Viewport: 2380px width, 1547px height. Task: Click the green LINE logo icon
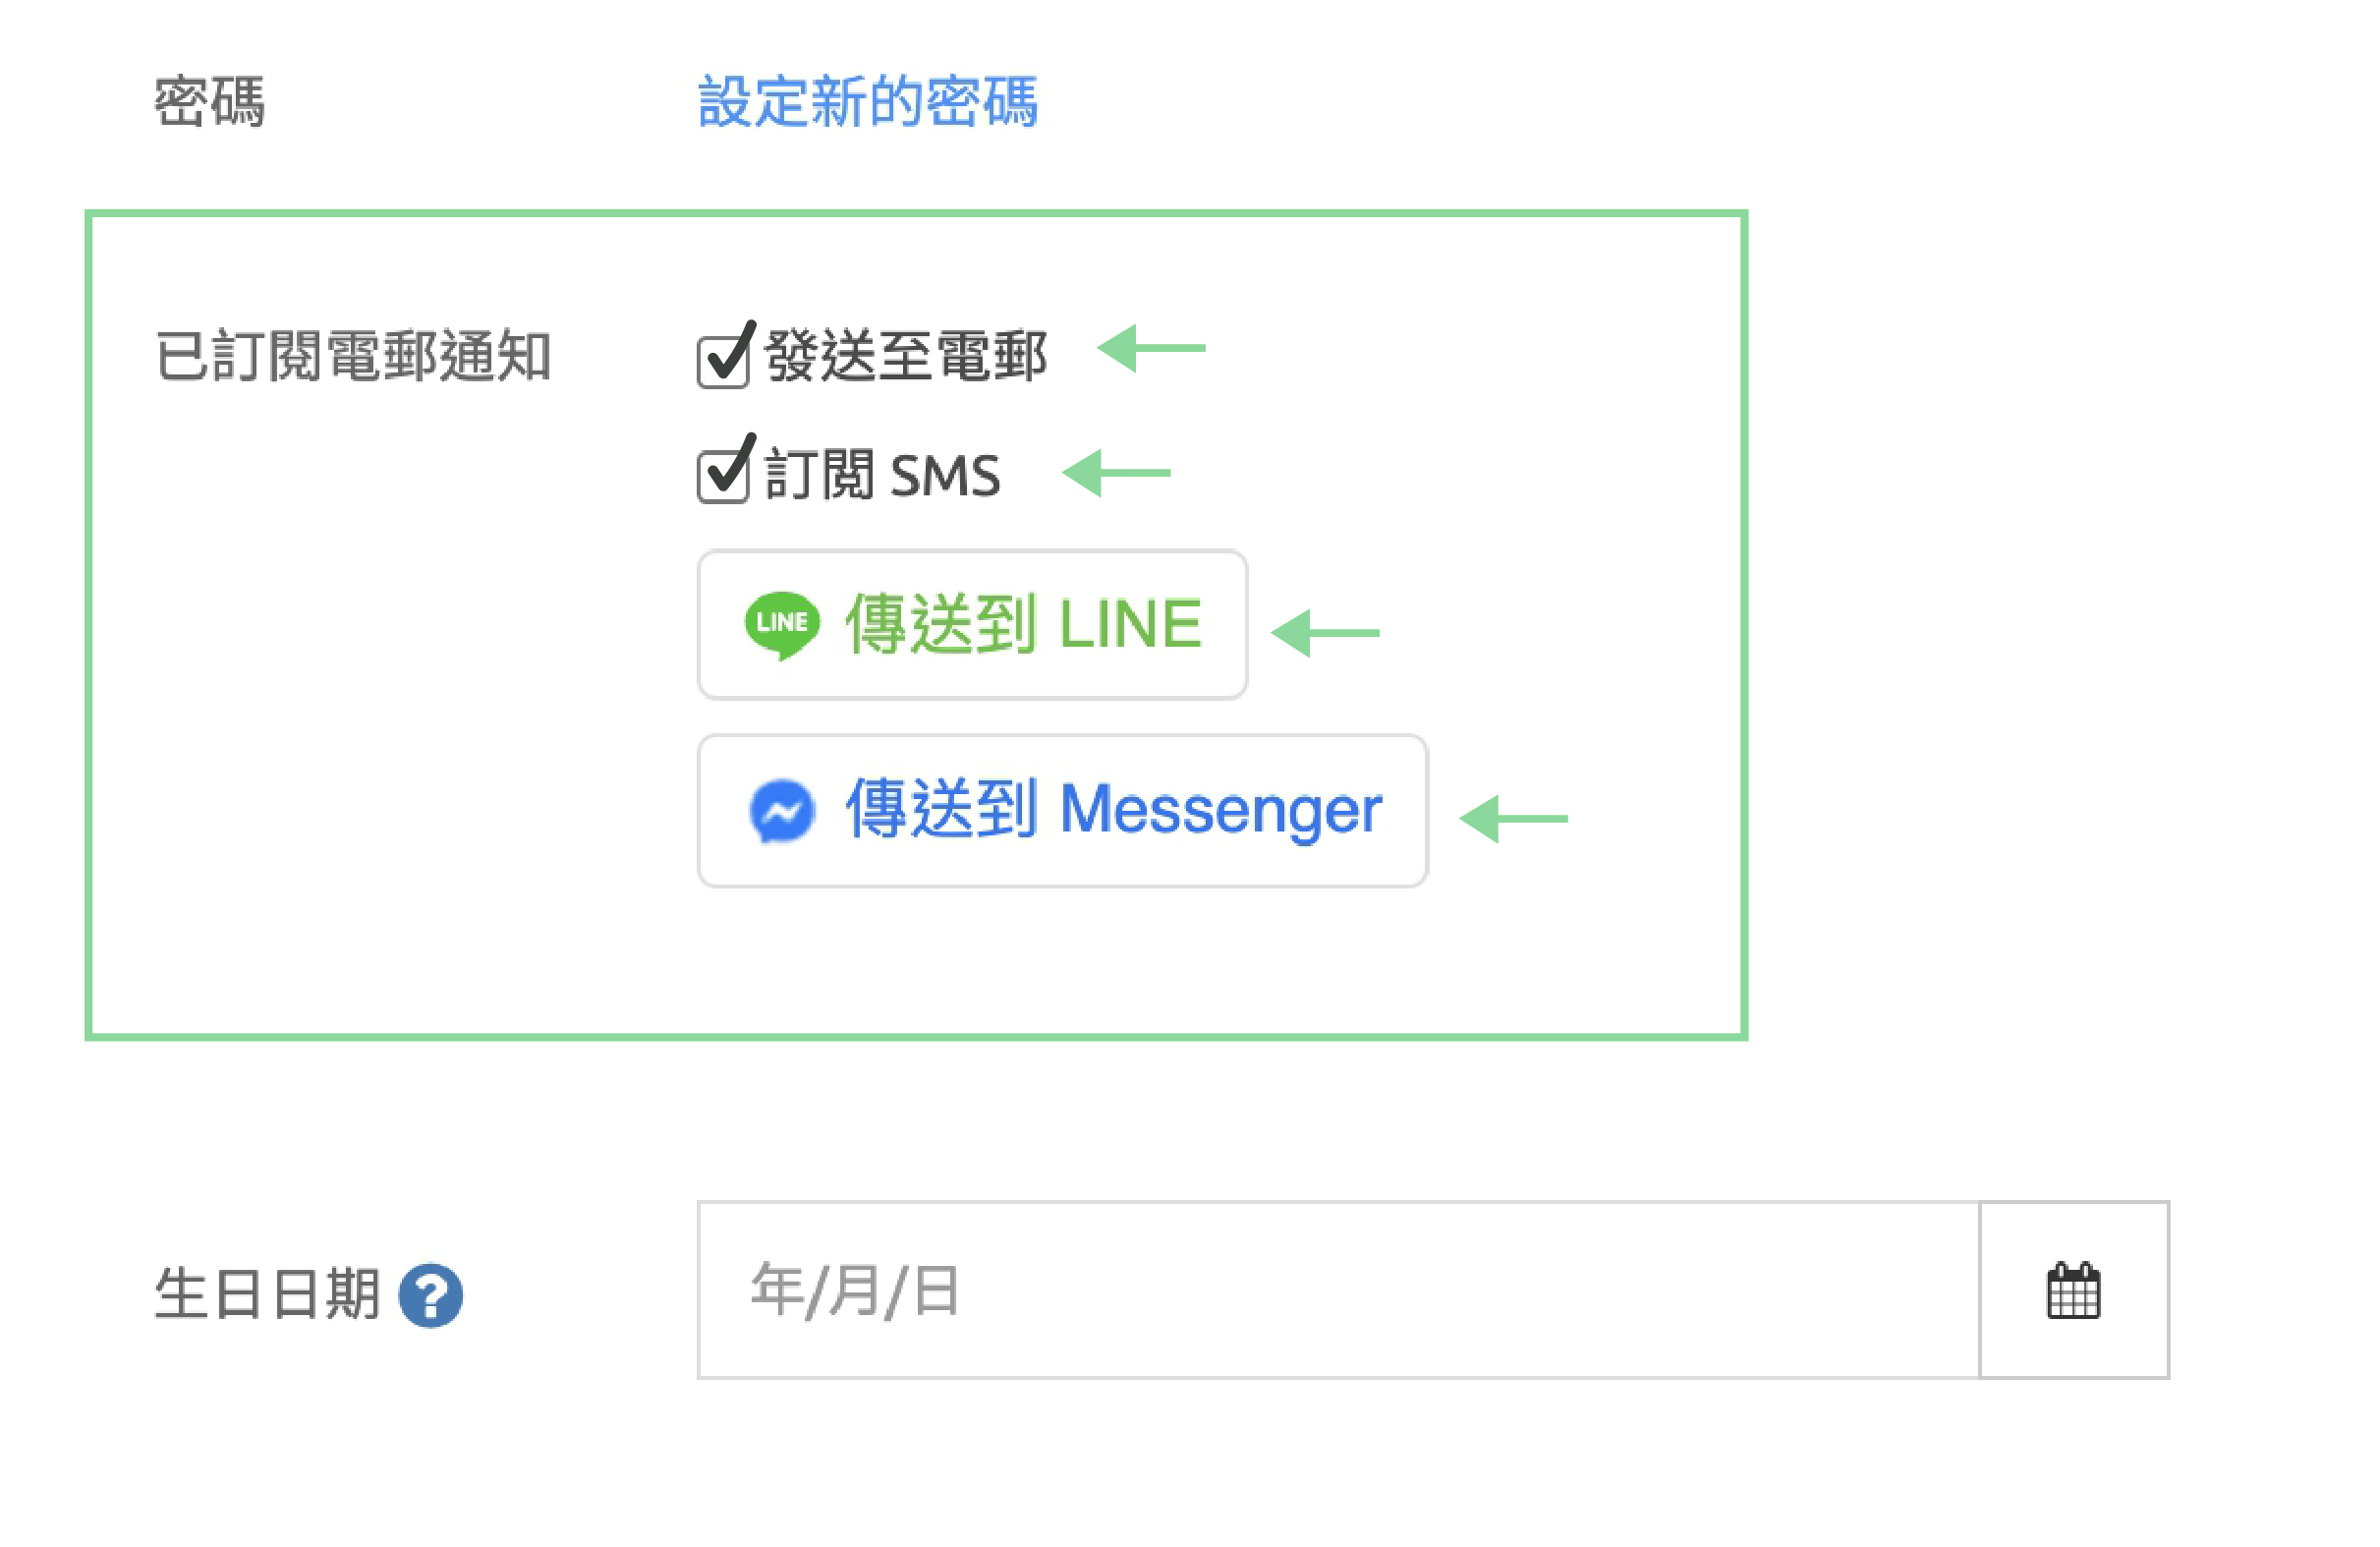[782, 624]
